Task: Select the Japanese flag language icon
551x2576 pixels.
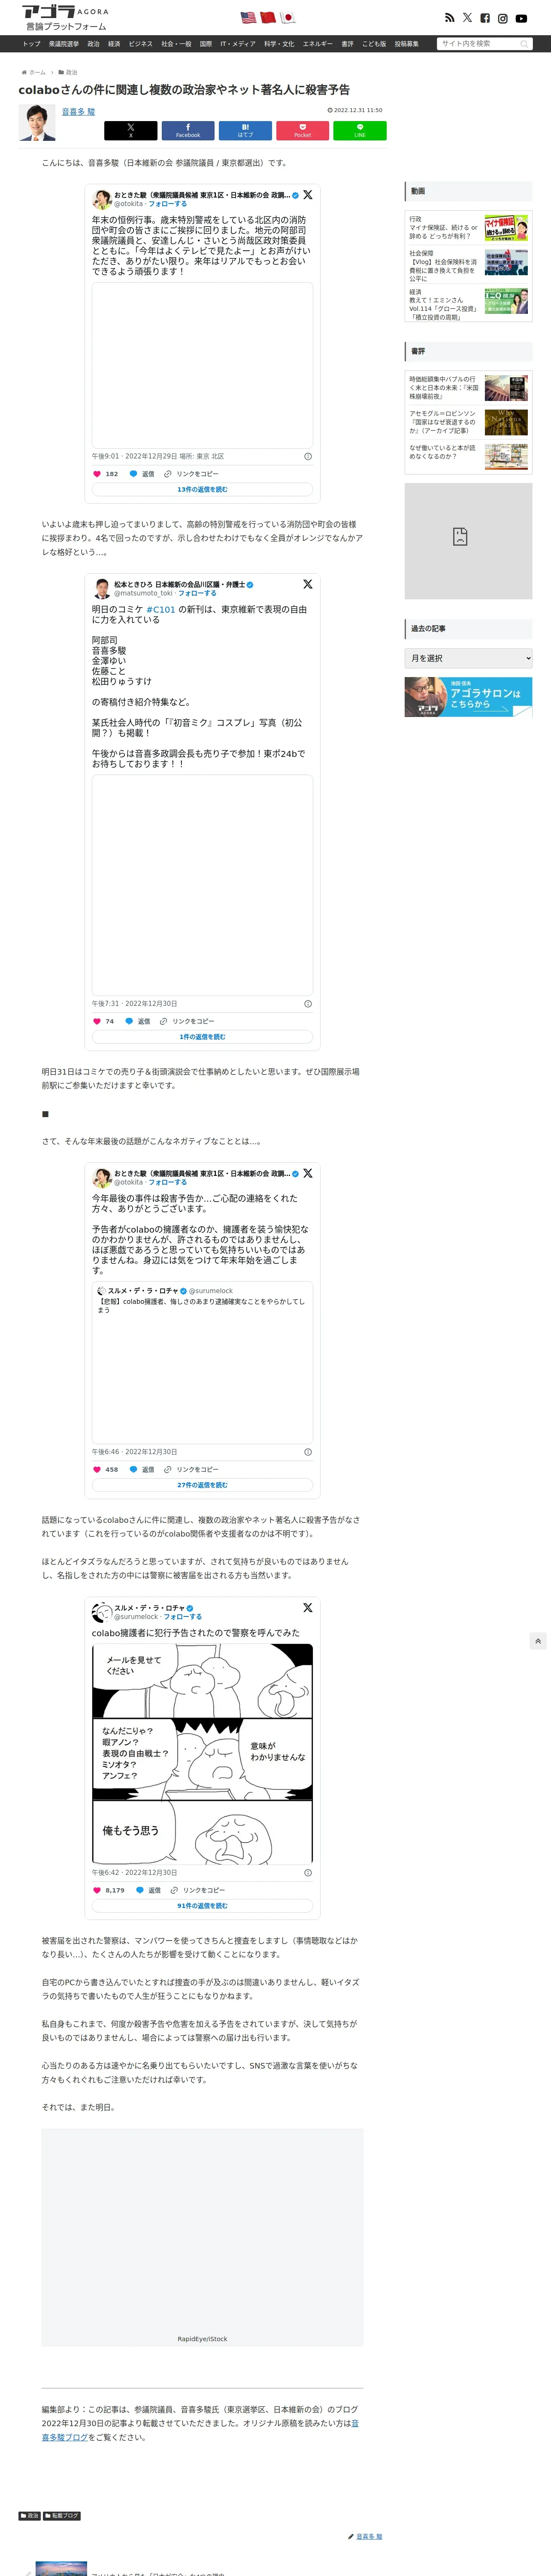Action: point(287,17)
